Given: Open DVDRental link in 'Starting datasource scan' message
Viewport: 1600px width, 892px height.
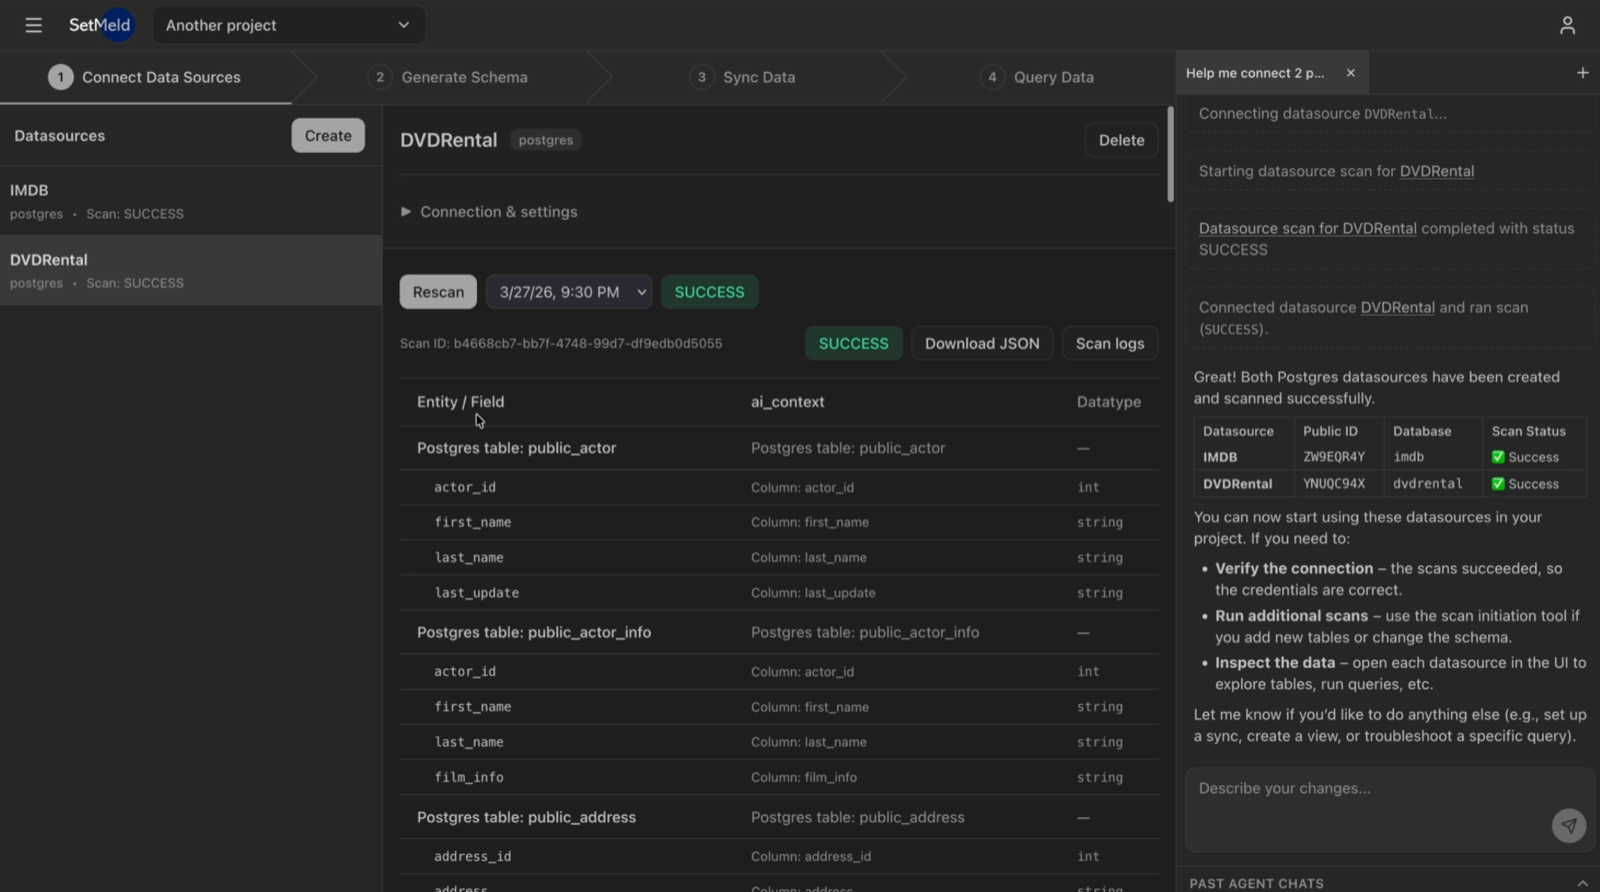Looking at the screenshot, I should 1437,171.
